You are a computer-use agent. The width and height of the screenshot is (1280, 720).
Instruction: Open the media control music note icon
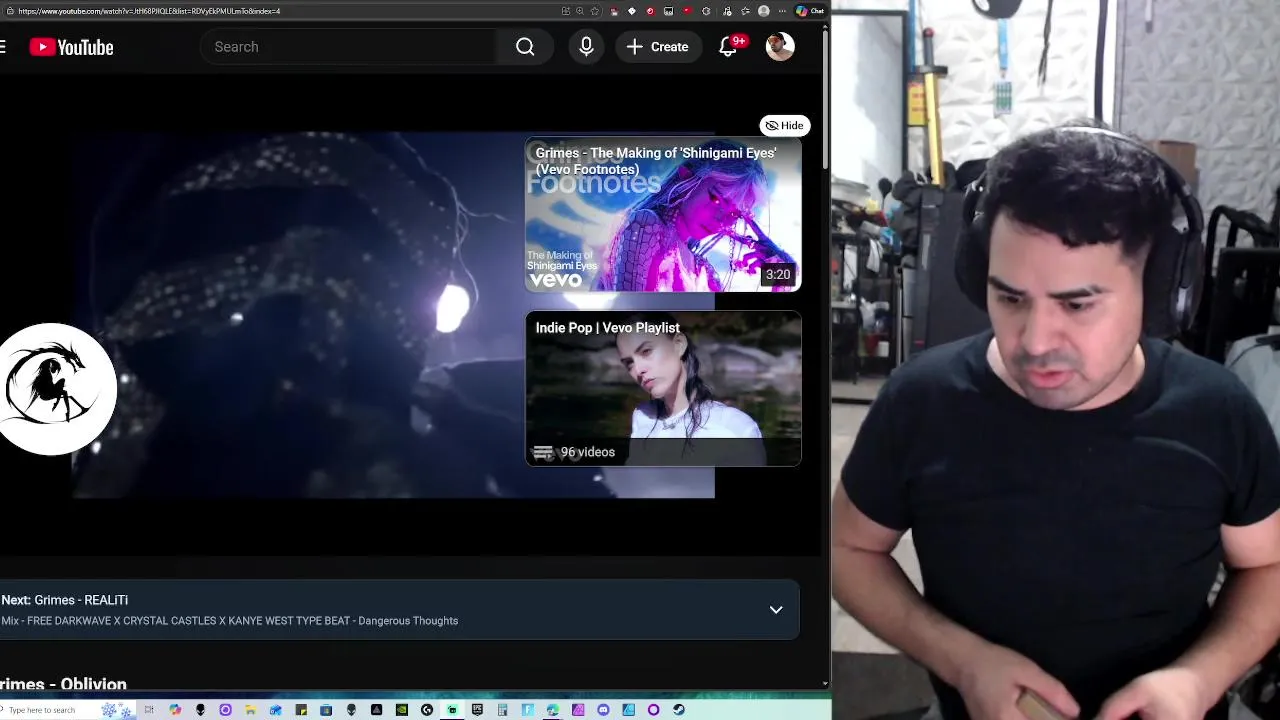tap(727, 11)
